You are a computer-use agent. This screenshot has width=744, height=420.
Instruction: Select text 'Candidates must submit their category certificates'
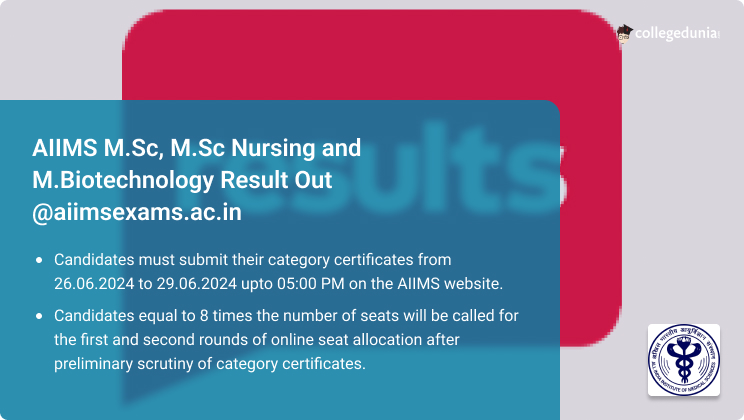coord(233,260)
